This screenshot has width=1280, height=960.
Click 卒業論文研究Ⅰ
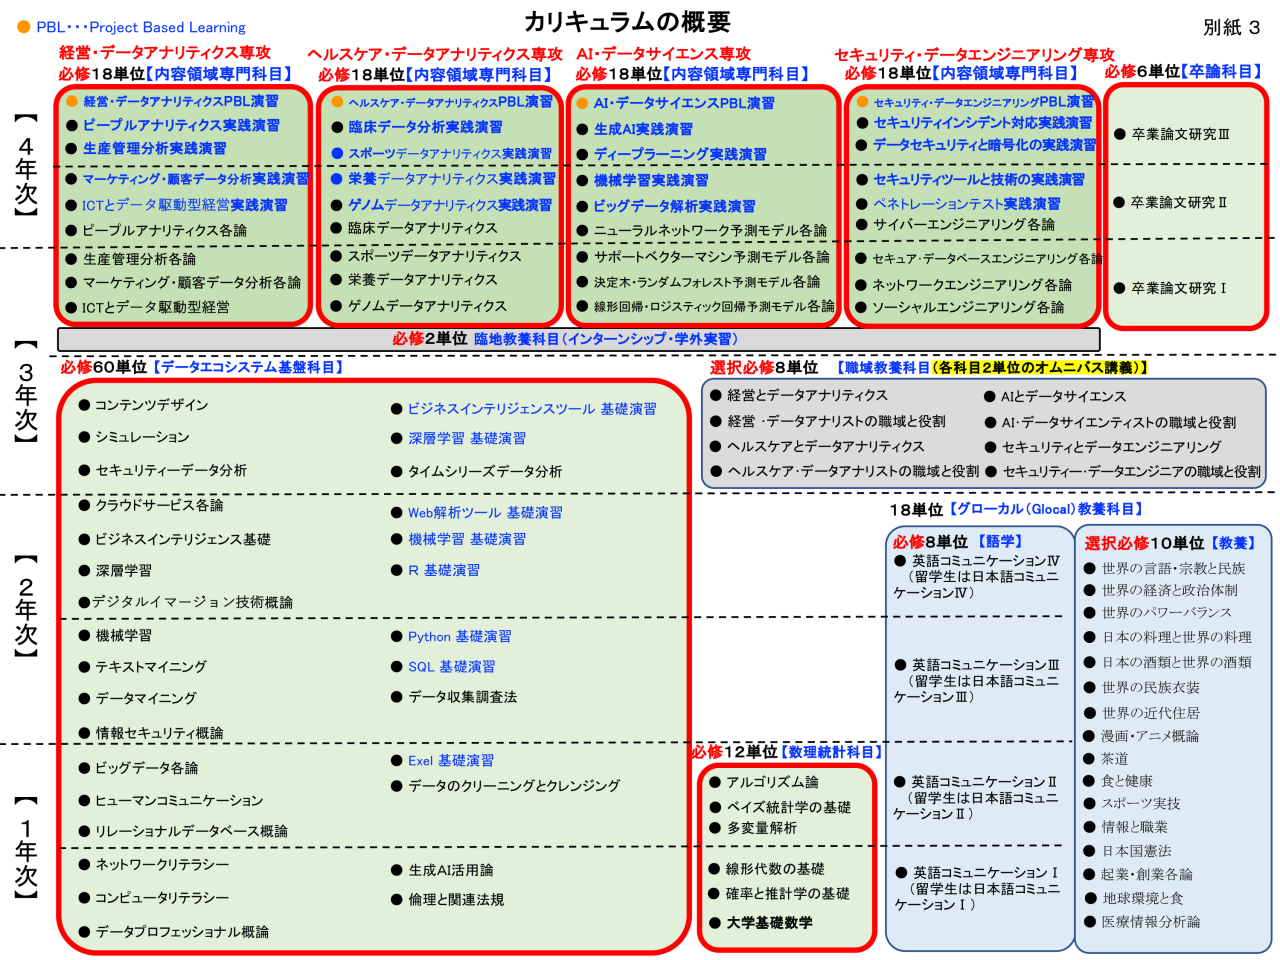coord(1179,288)
